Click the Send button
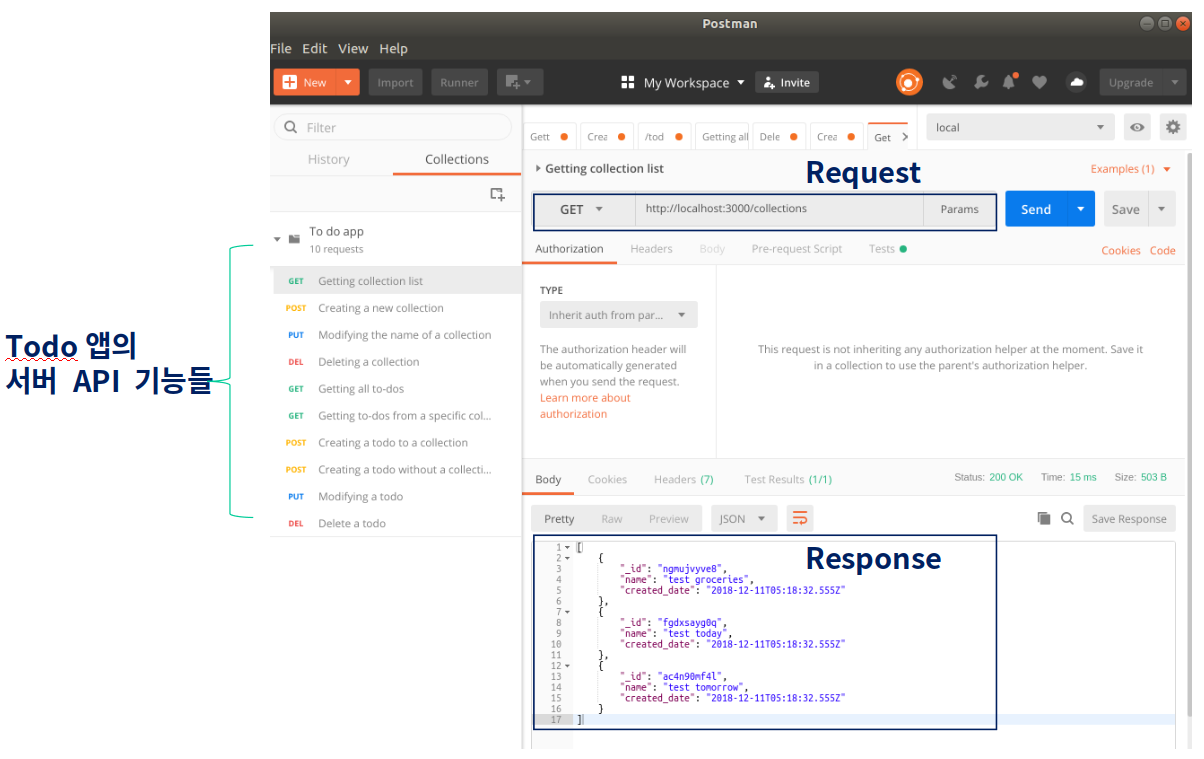This screenshot has width=1204, height=759. 1036,209
